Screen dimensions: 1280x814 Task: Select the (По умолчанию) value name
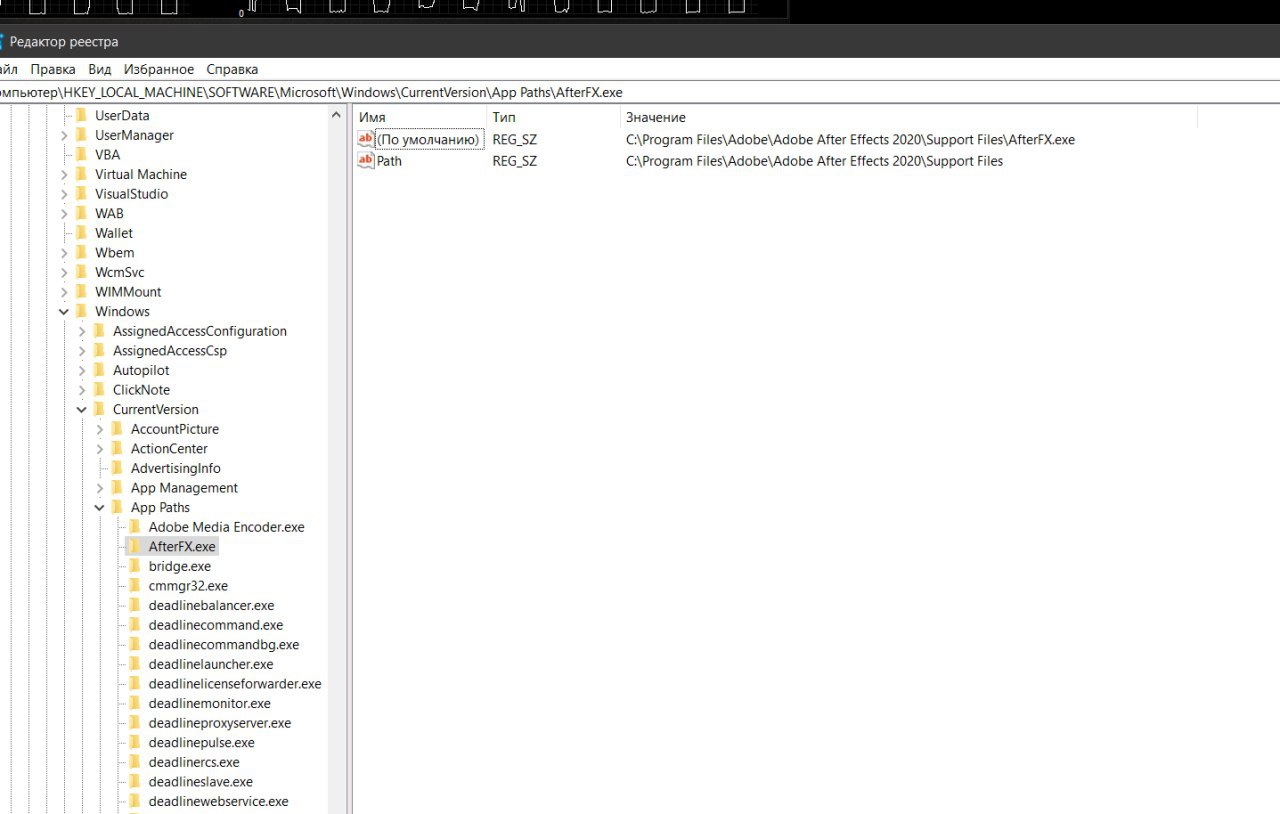pos(429,140)
